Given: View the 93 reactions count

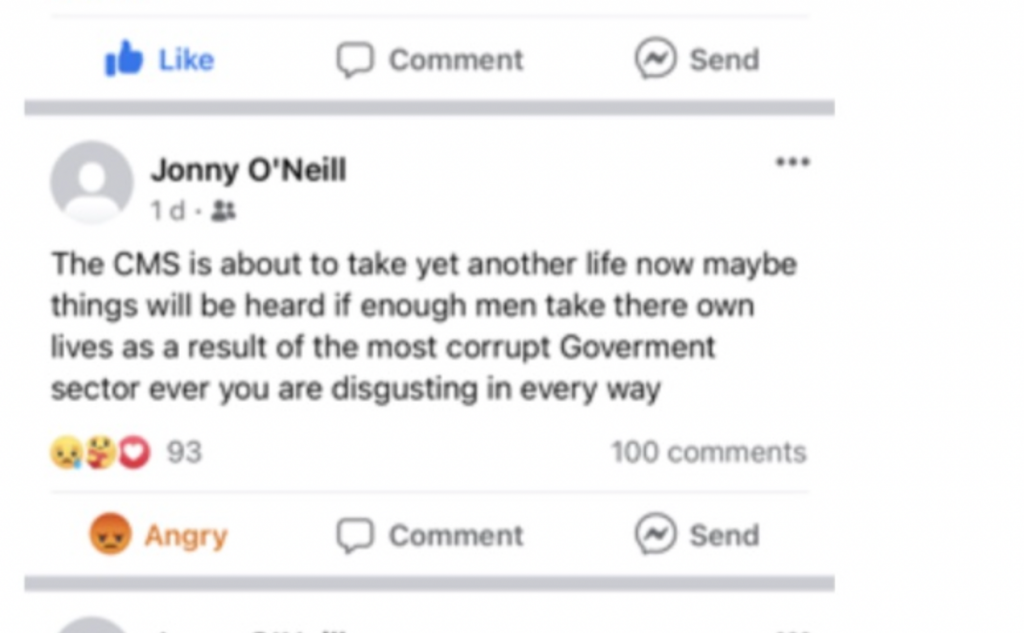Looking at the screenshot, I should pyautogui.click(x=184, y=453).
